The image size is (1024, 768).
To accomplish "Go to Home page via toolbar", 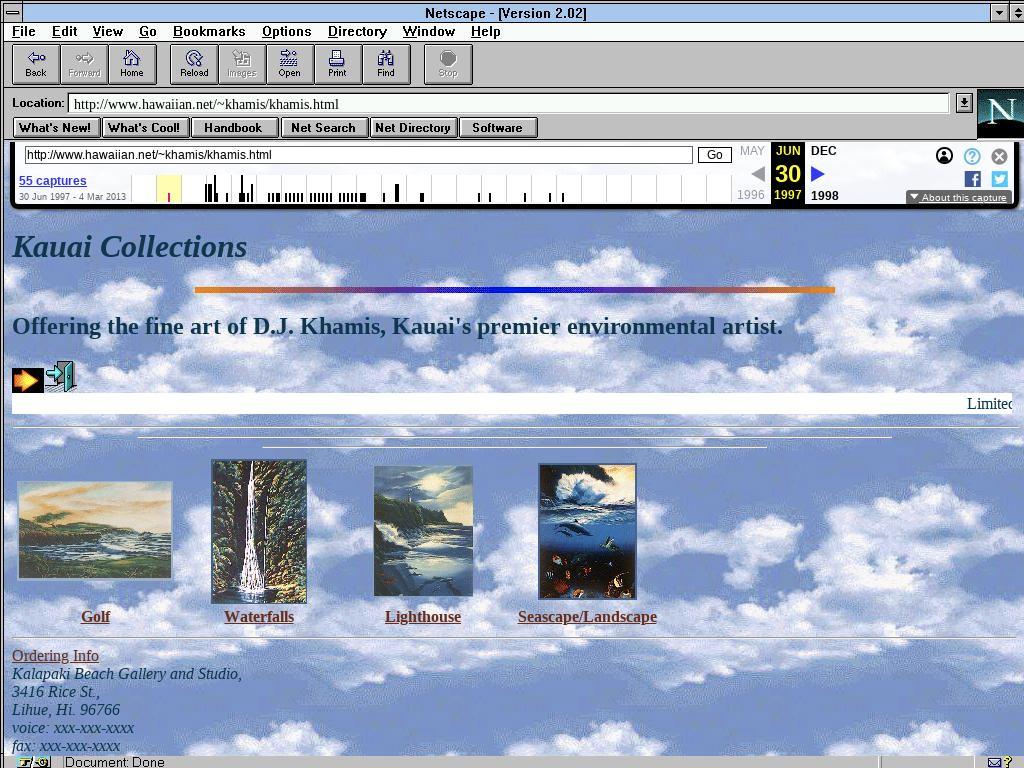I will (x=132, y=64).
